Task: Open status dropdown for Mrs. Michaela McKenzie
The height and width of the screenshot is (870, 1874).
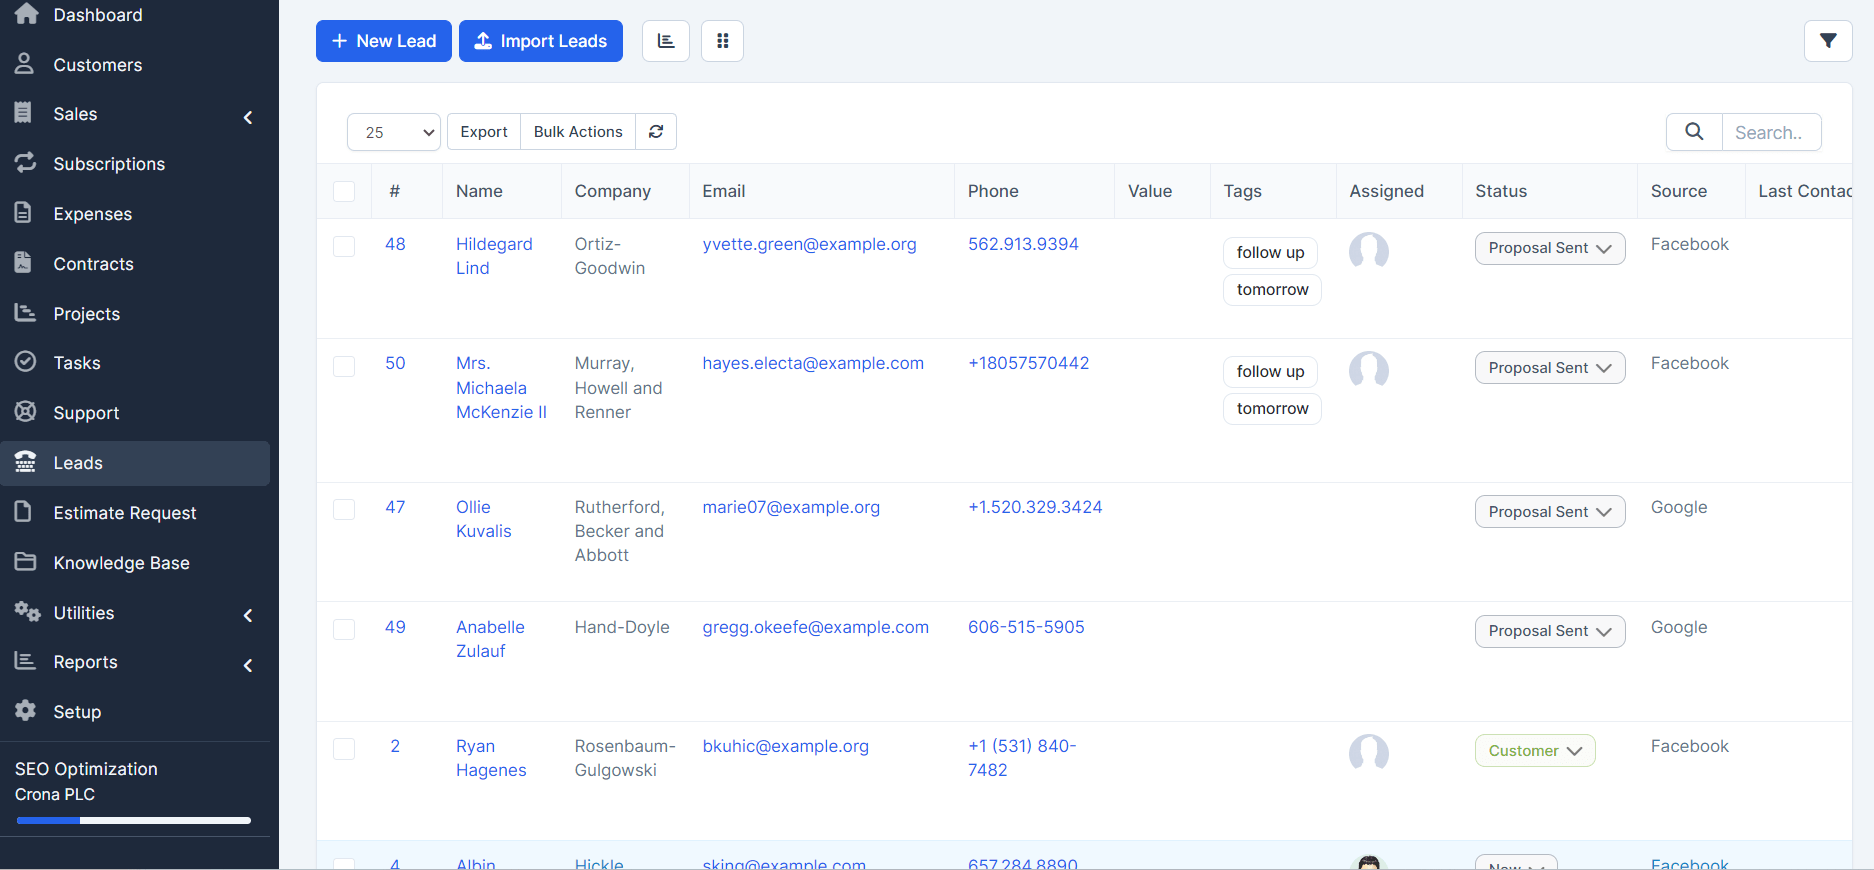Action: point(1550,368)
